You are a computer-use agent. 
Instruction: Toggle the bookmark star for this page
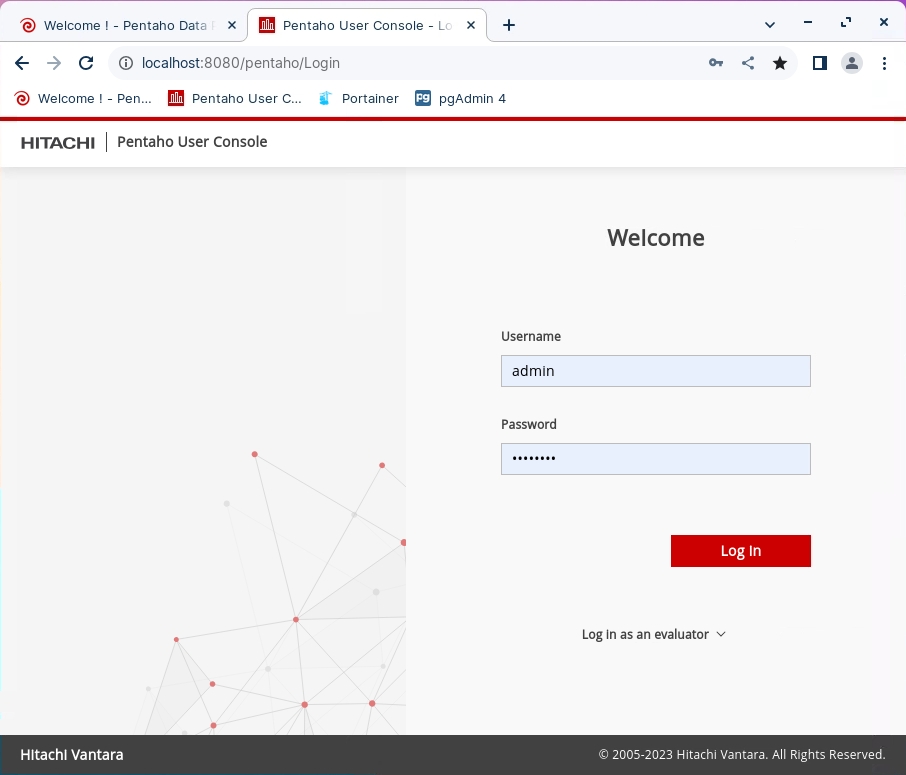point(780,63)
